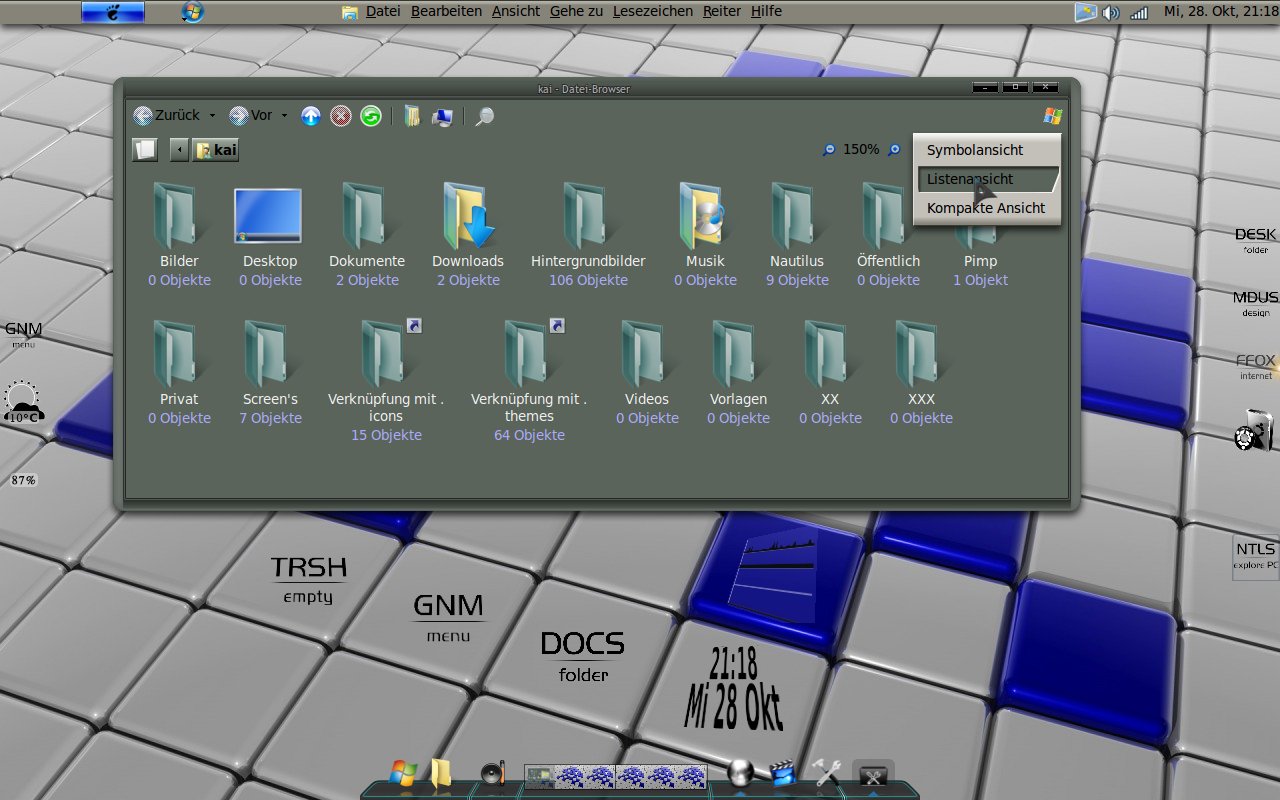This screenshot has width=1280, height=800.
Task: Click the Pimp folder label
Action: pos(980,261)
